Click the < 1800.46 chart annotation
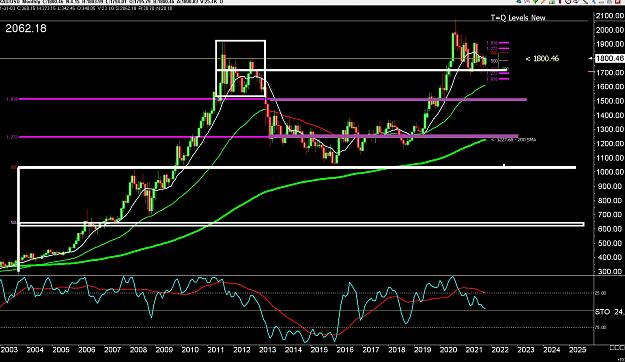 coord(542,59)
